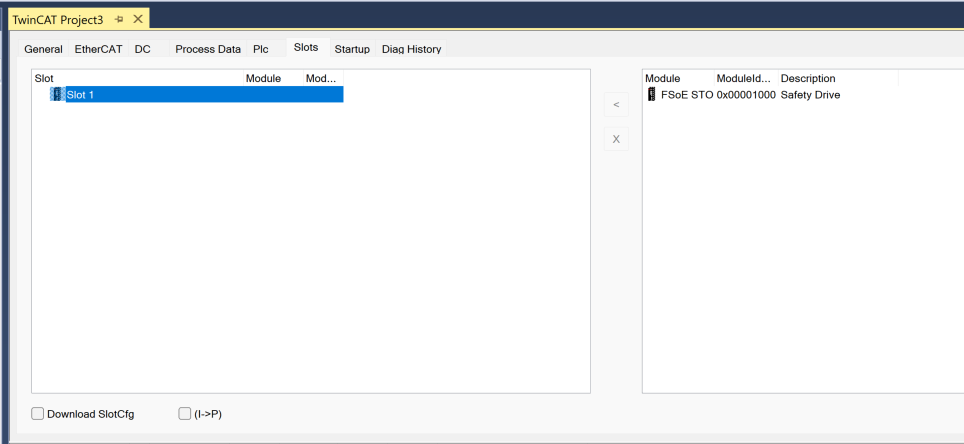
Task: Go to the DC tab
Action: click(143, 49)
